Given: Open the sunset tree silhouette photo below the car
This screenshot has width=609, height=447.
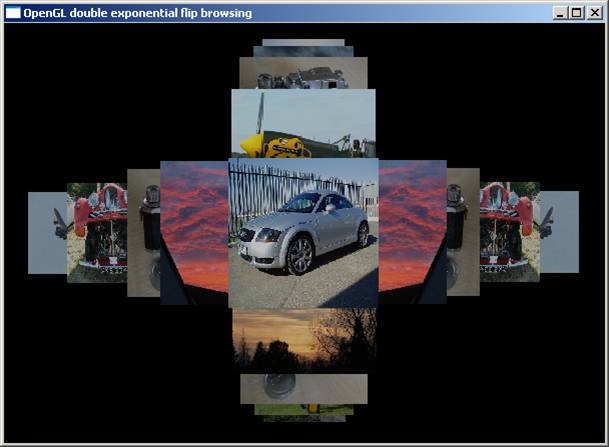Looking at the screenshot, I should (303, 339).
